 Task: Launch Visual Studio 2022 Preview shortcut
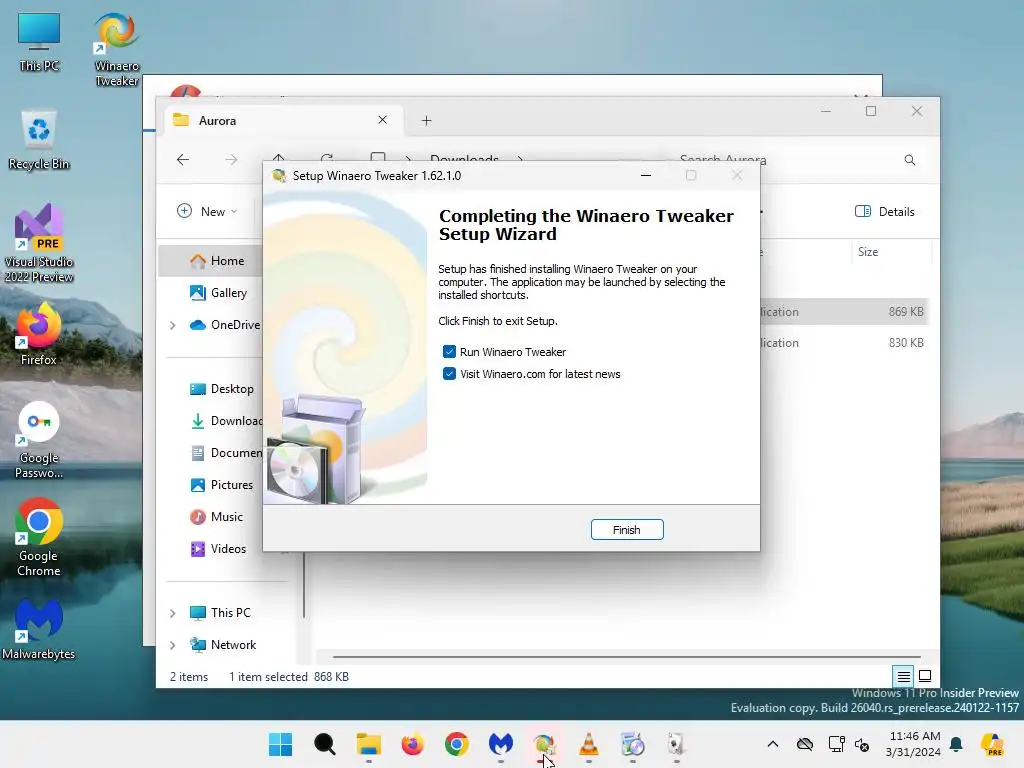click(x=39, y=244)
